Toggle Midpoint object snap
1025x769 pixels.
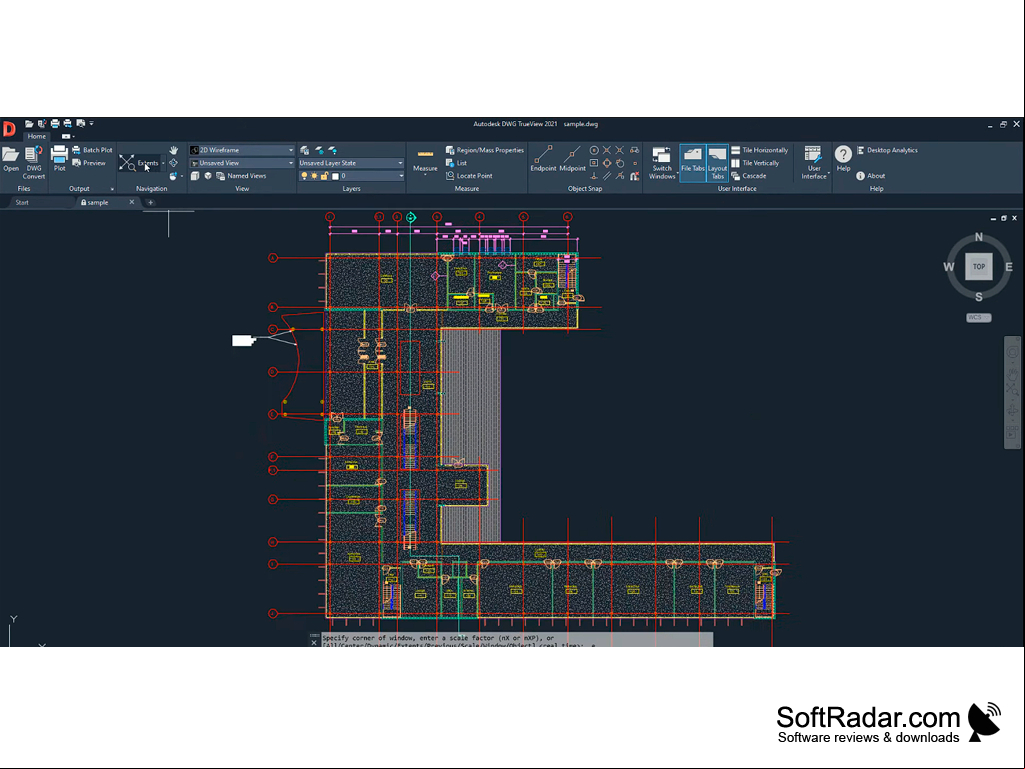[x=572, y=159]
